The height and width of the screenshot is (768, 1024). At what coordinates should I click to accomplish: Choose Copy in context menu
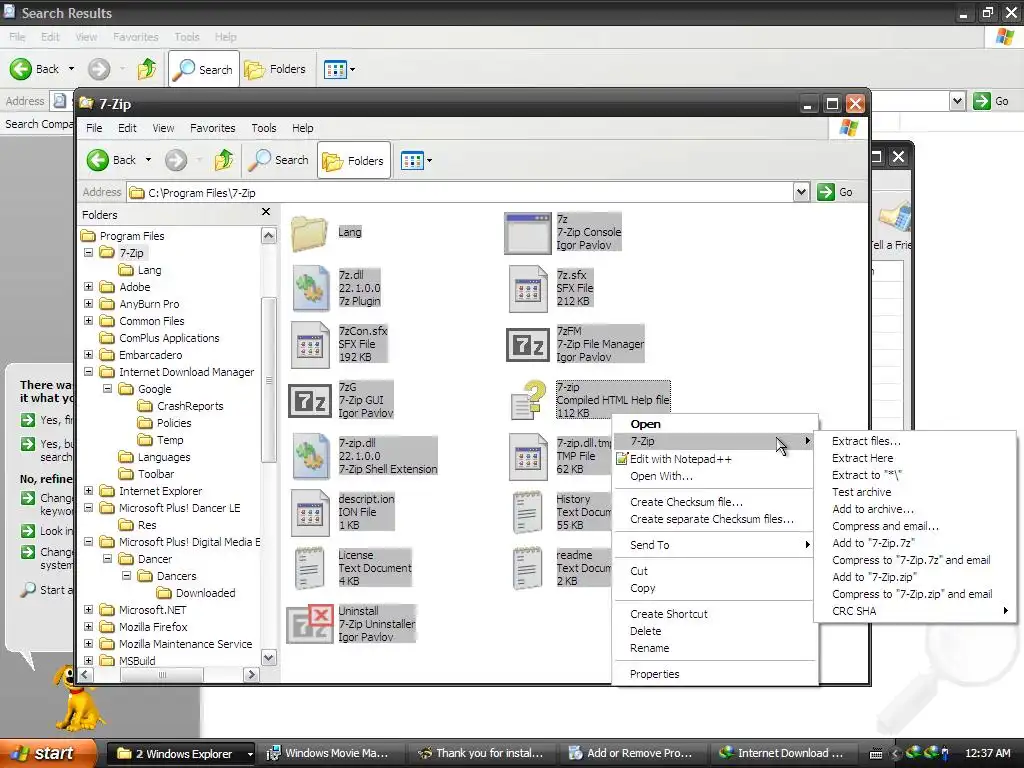714,588
